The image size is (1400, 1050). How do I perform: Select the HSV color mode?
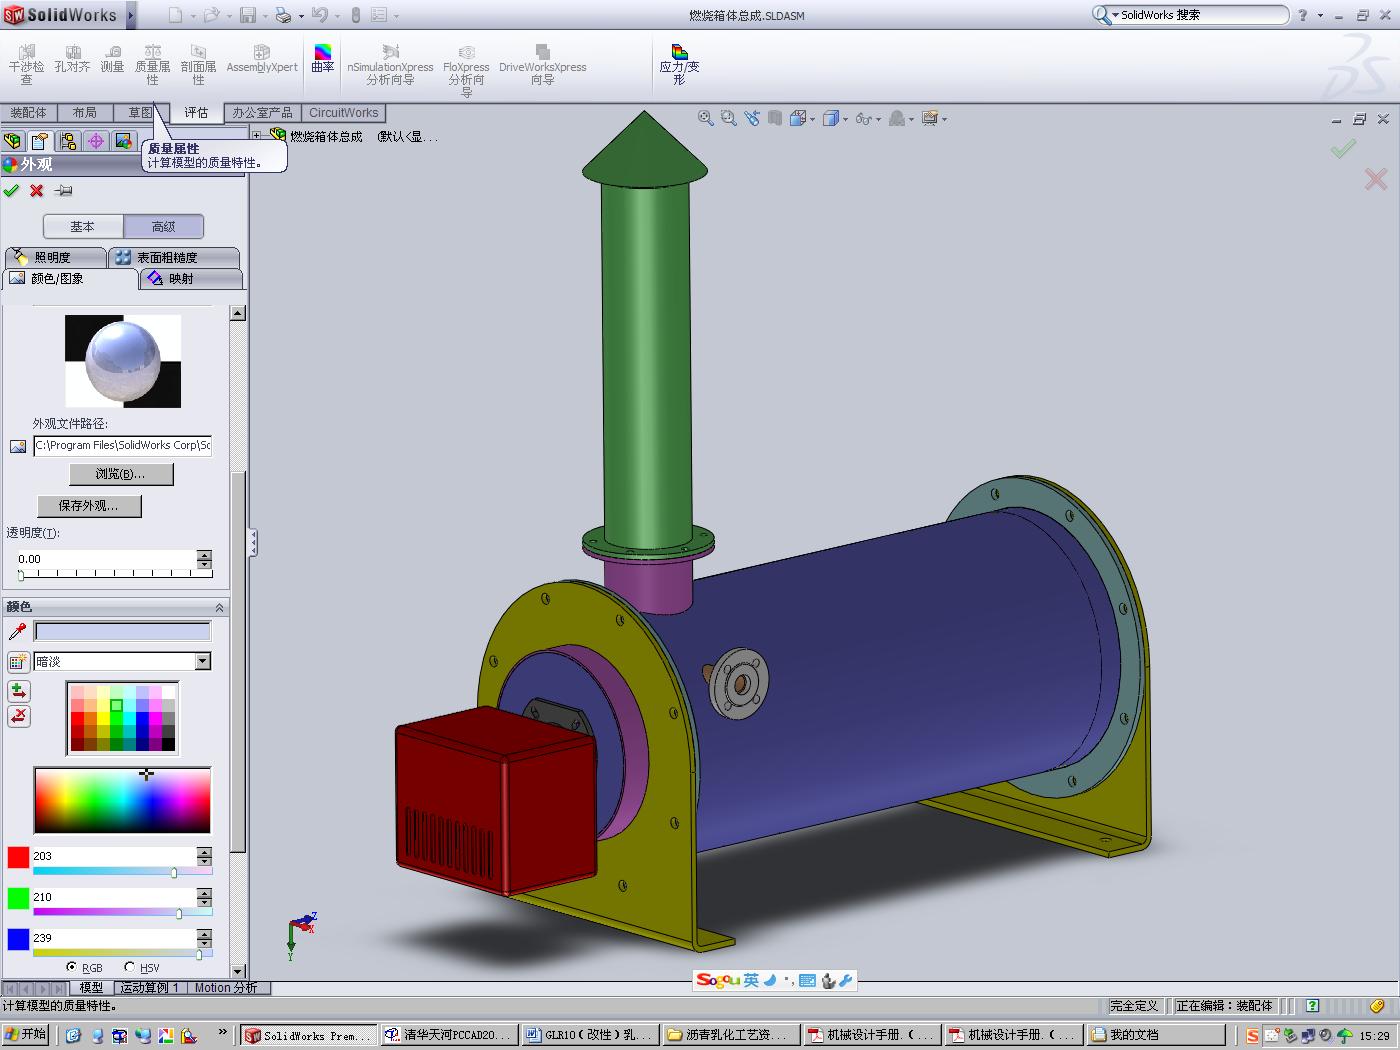click(x=130, y=967)
